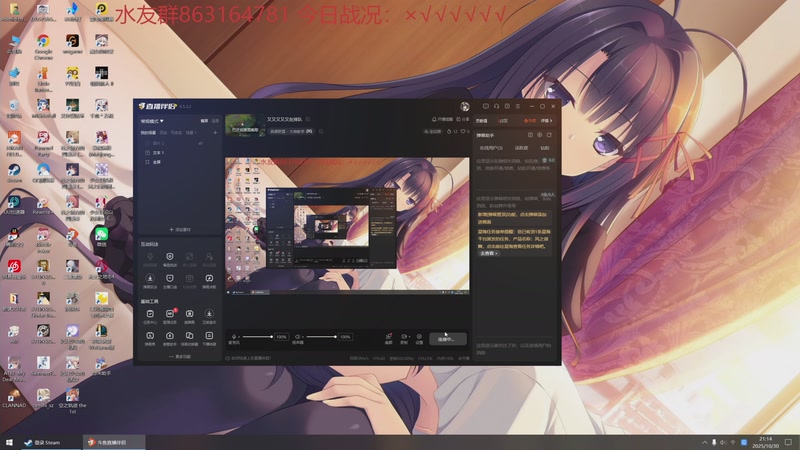Click the stream cover thumbnail

coord(245,126)
